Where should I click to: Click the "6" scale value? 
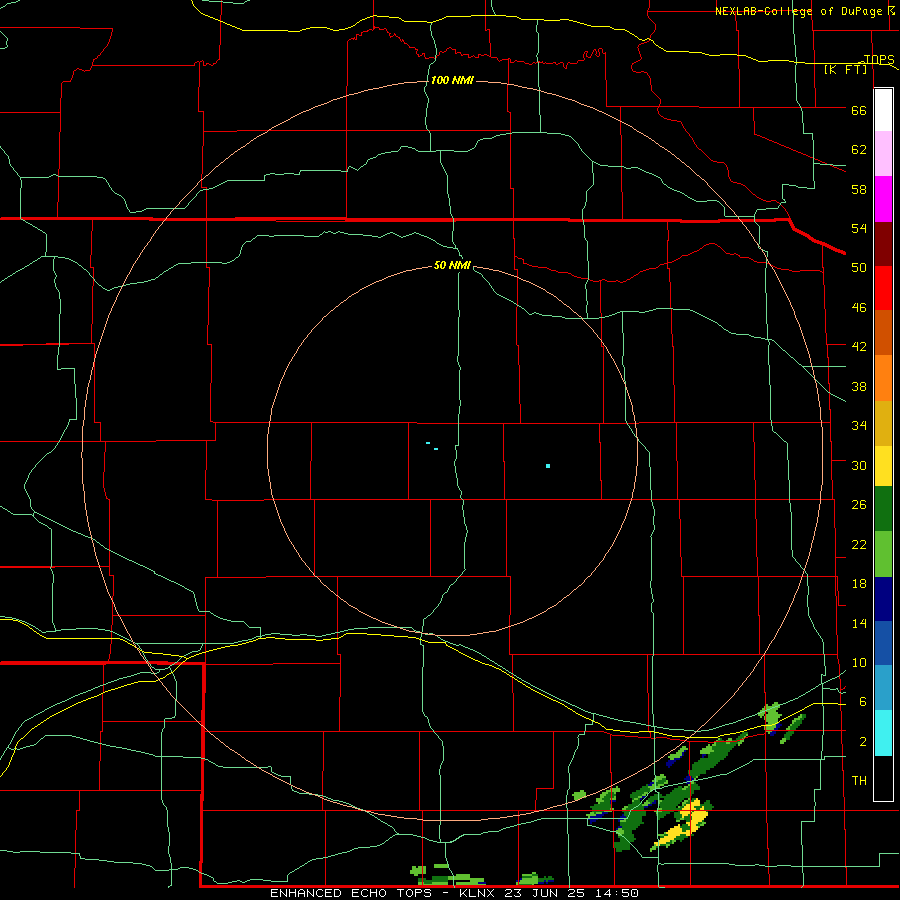pos(863,702)
